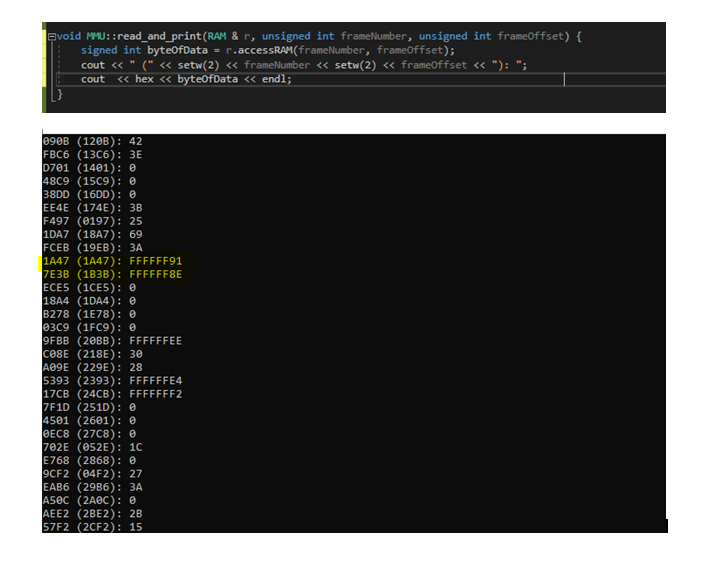Image resolution: width=704 pixels, height=584 pixels.
Task: Select console line A09E (229E): 28
Action: click(92, 367)
